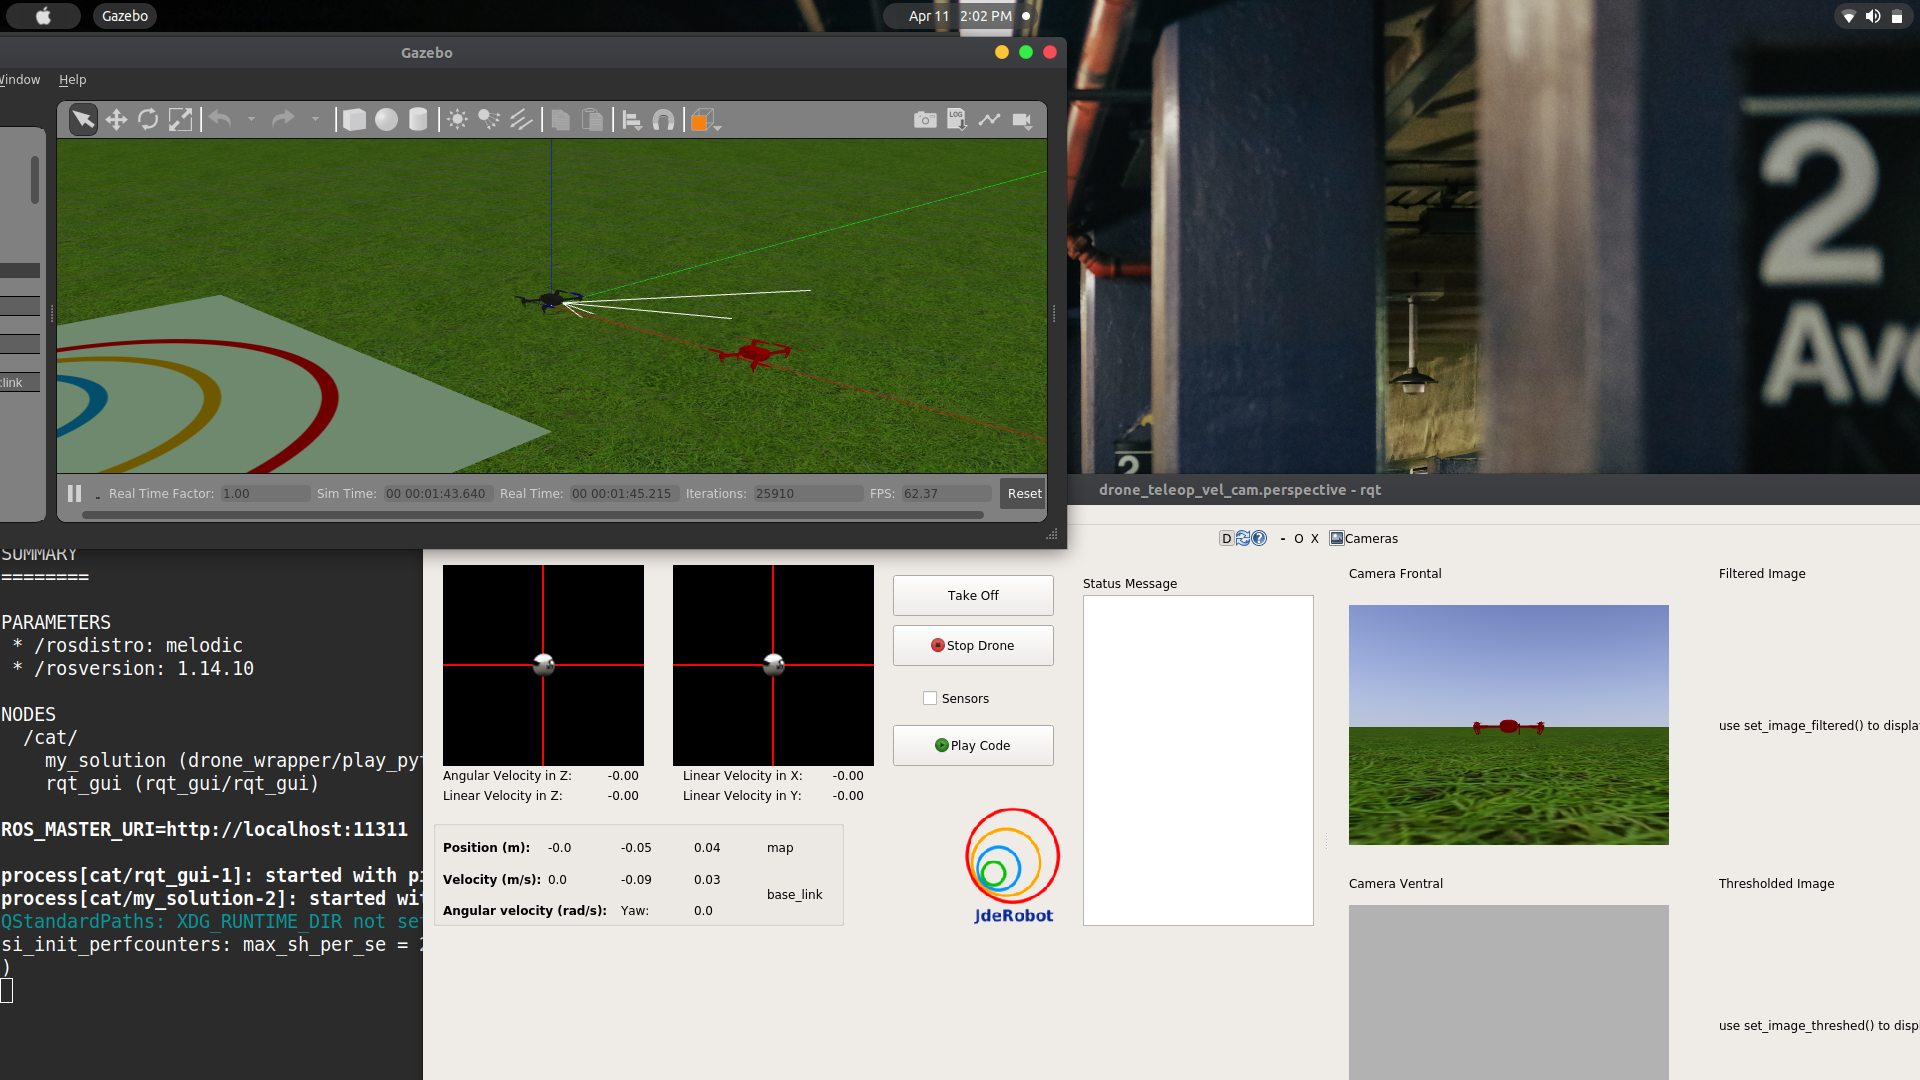The width and height of the screenshot is (1920, 1080).
Task: Expand the undo history dropdown
Action: click(252, 119)
